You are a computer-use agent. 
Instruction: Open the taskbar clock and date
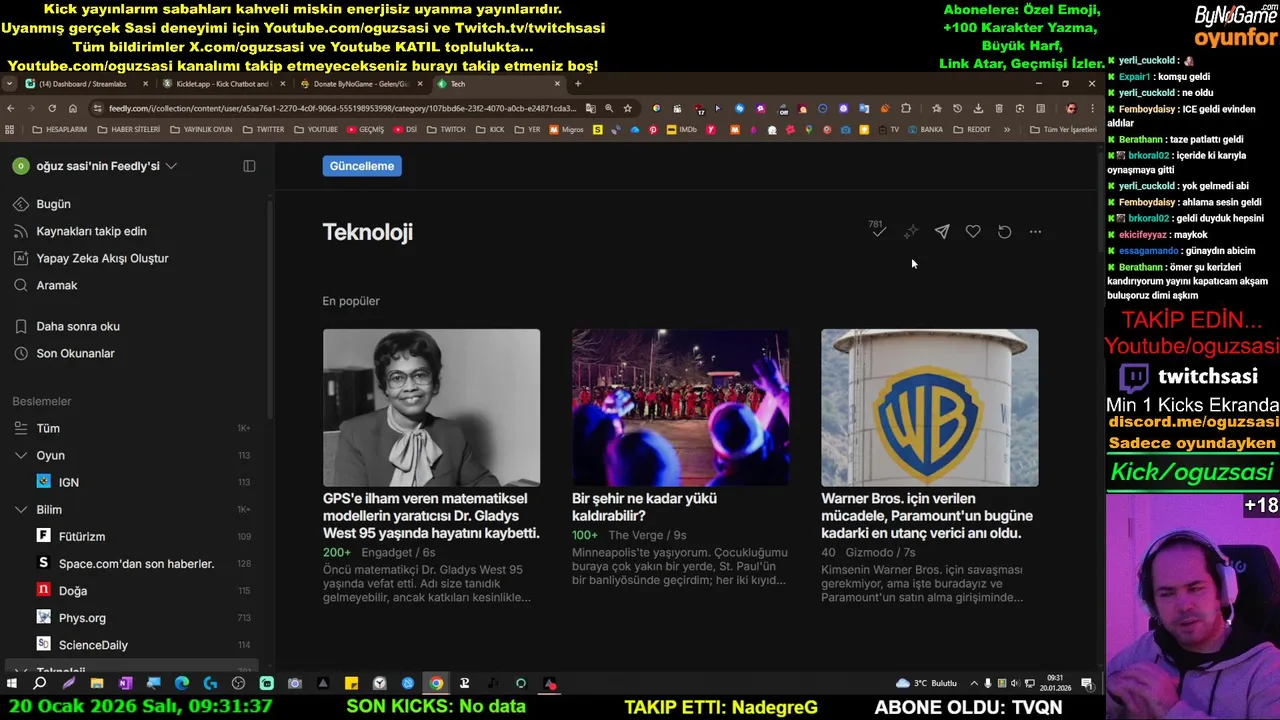1055,684
